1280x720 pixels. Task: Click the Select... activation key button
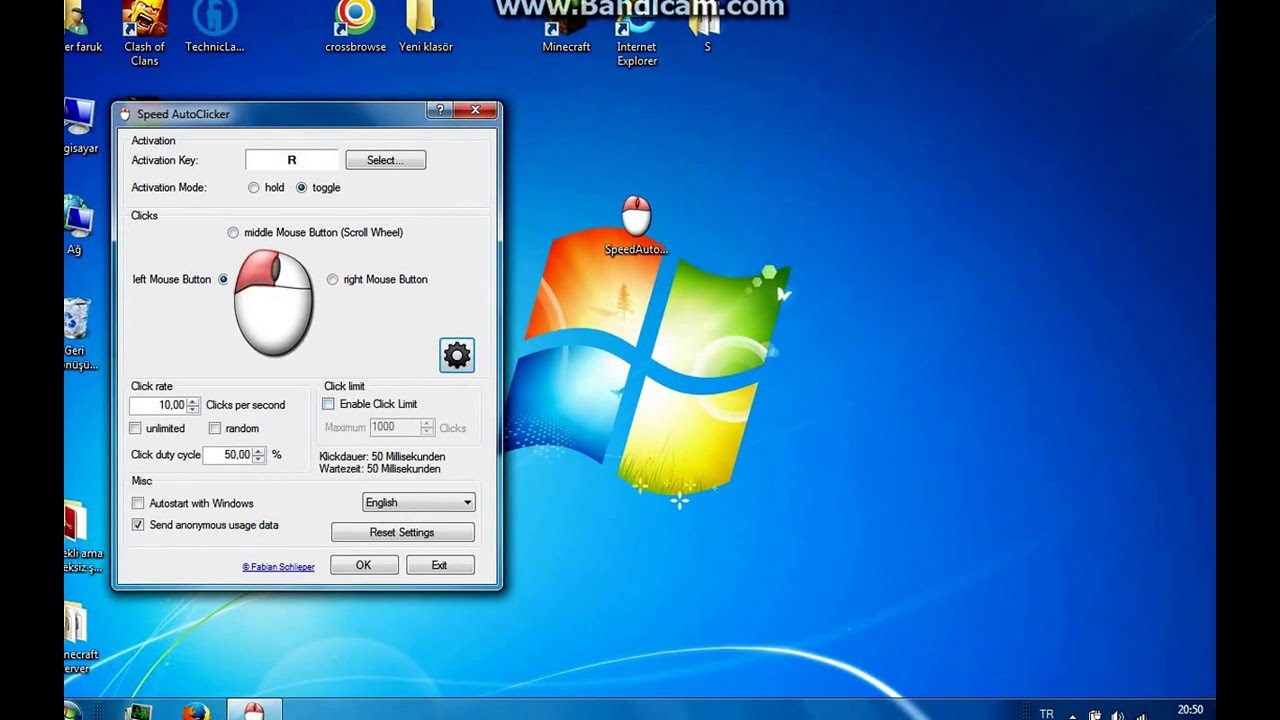386,160
